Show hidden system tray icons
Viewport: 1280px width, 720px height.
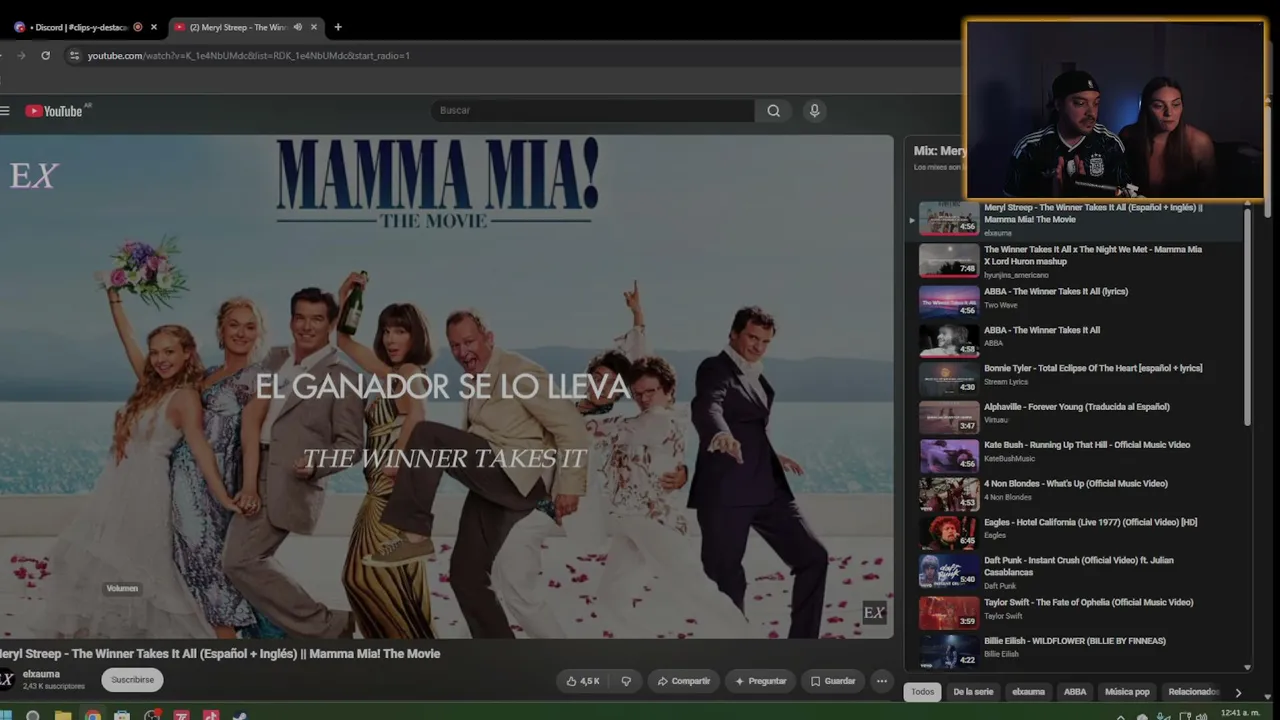(x=1119, y=716)
